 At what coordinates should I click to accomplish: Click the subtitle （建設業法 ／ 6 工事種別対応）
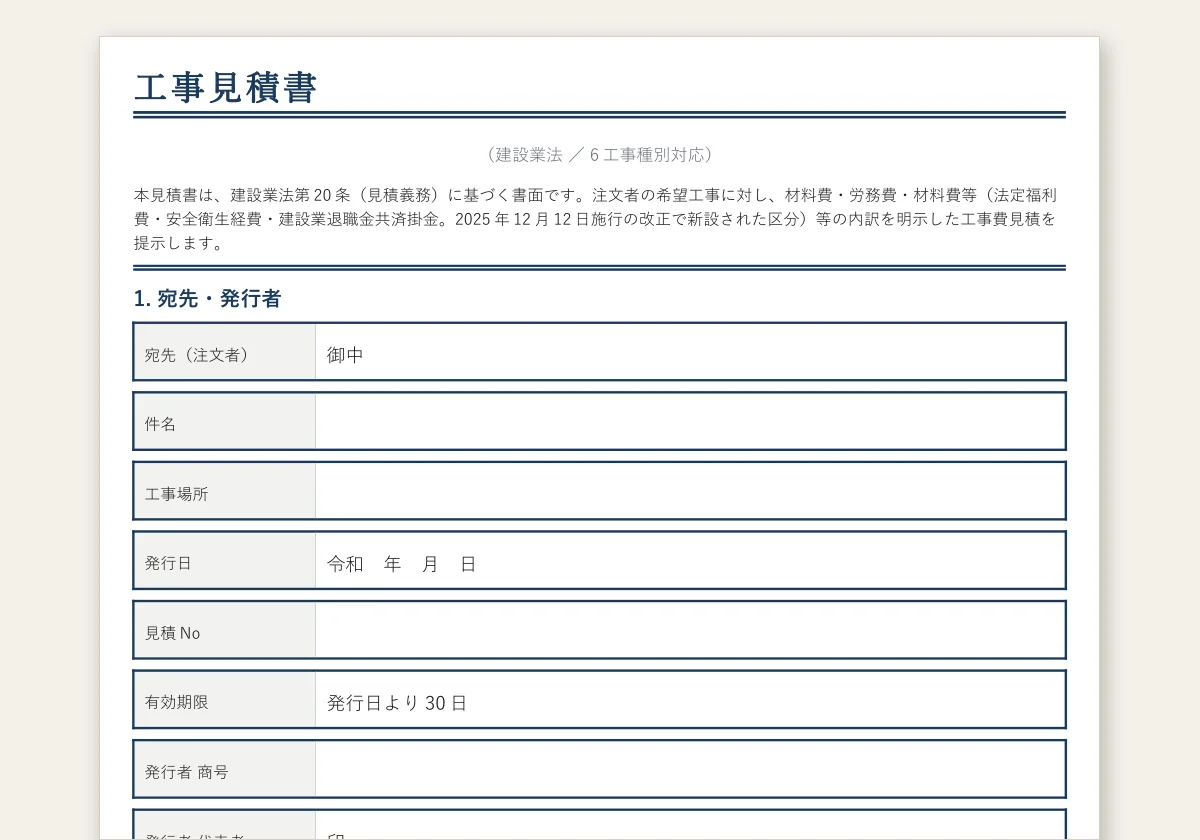coord(600,155)
